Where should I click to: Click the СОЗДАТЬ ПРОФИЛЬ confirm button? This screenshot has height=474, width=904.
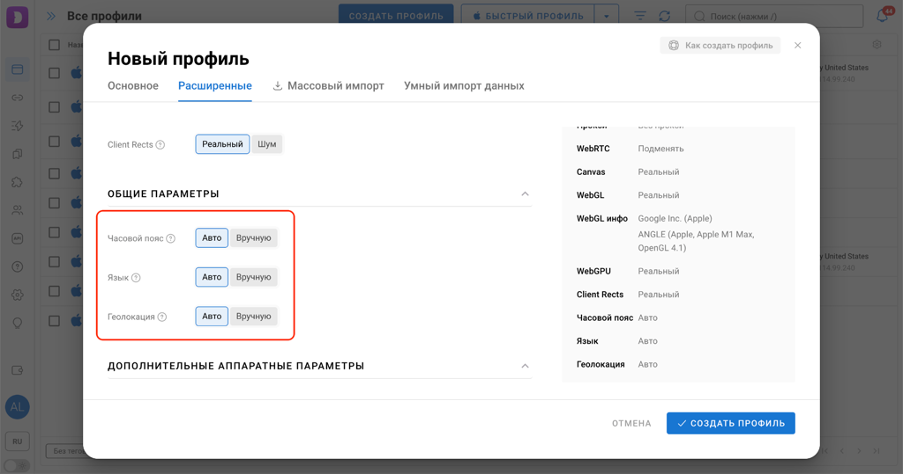point(730,423)
